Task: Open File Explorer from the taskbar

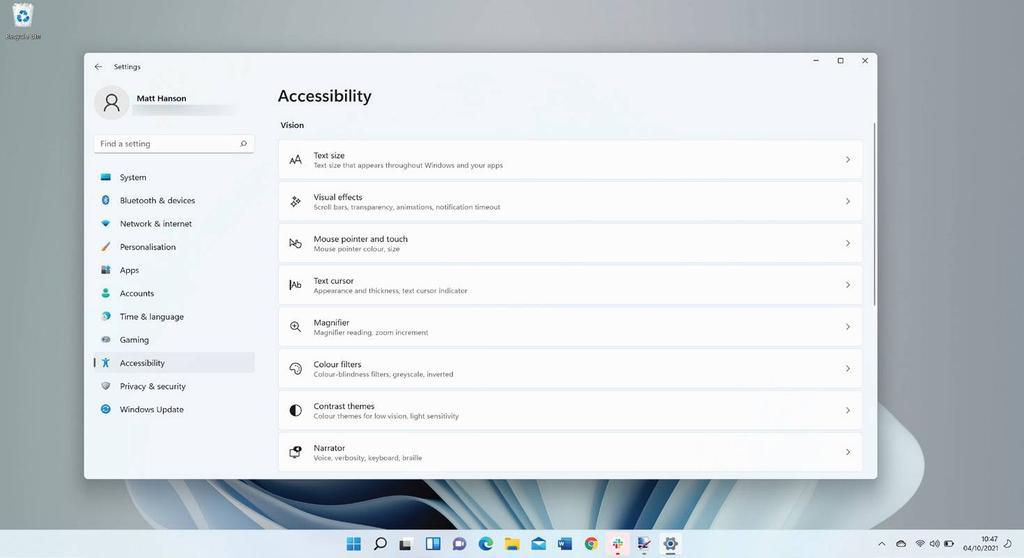Action: coord(512,544)
